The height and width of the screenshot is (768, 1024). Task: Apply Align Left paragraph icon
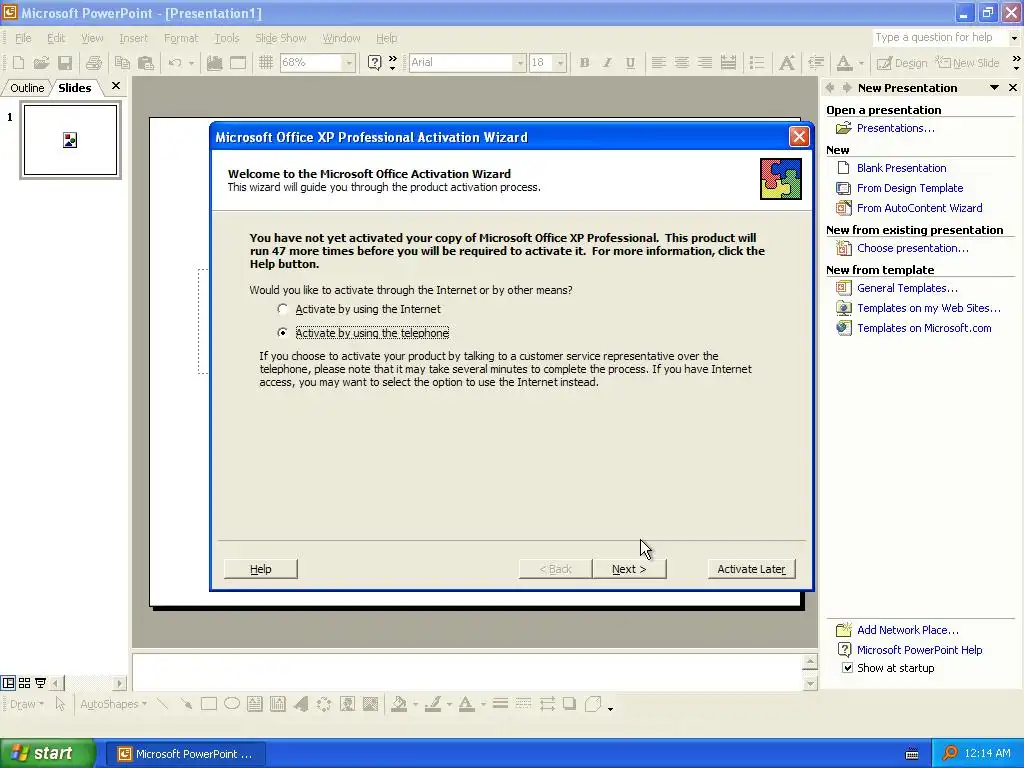pyautogui.click(x=658, y=63)
